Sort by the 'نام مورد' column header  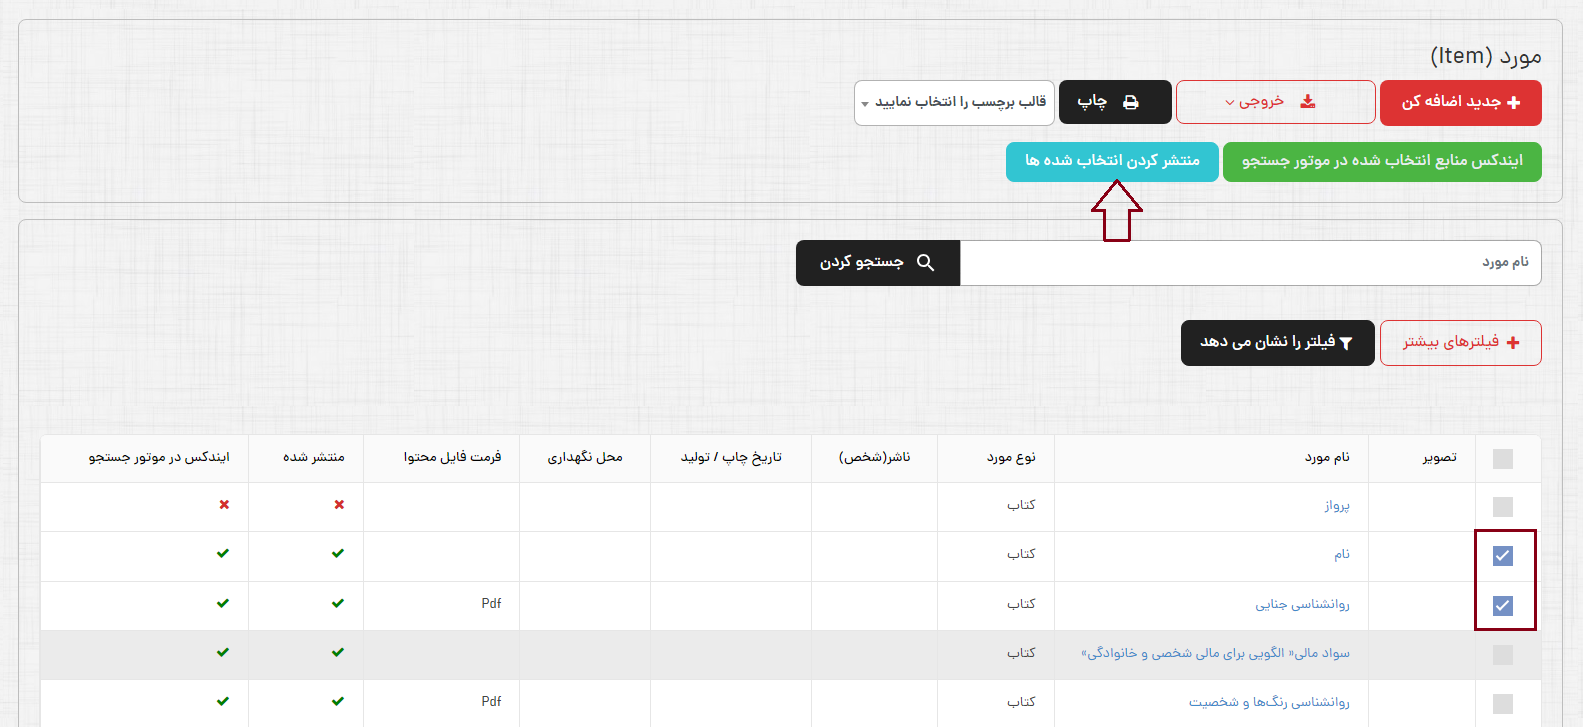tap(1326, 457)
